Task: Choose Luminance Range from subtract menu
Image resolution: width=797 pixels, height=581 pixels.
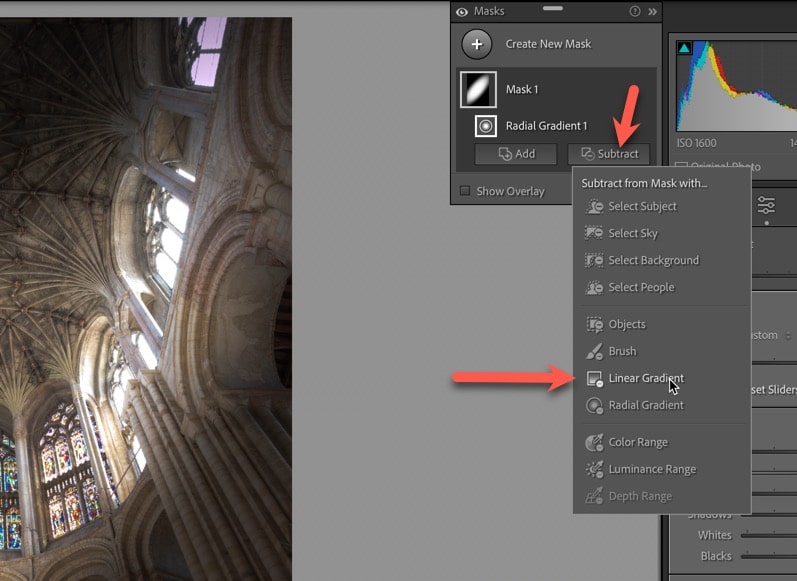Action: [x=662, y=469]
